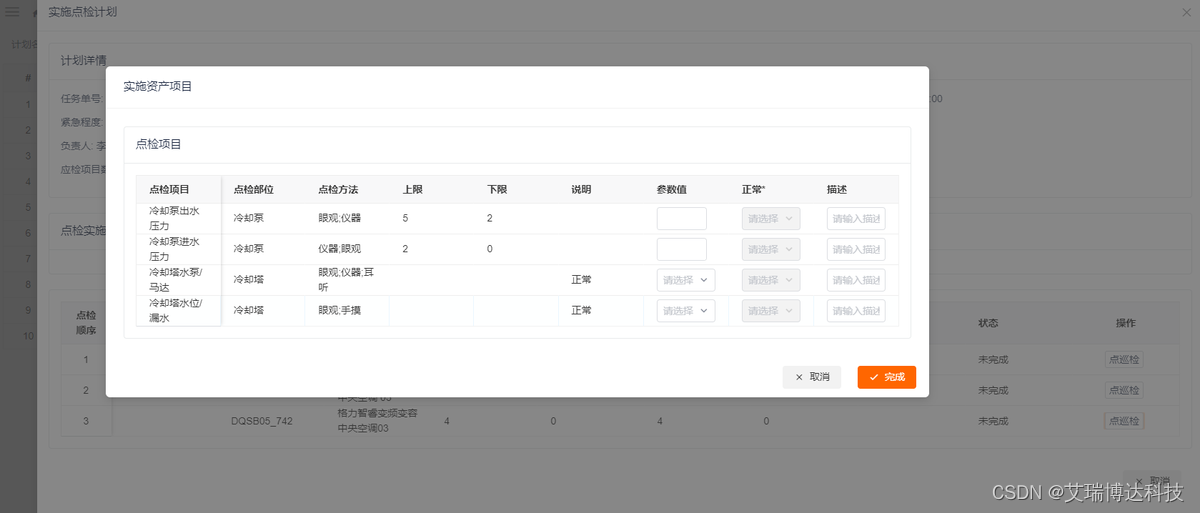This screenshot has height=513, width=1200.
Task: Click the 状态 column header in background table
Action: tap(988, 324)
